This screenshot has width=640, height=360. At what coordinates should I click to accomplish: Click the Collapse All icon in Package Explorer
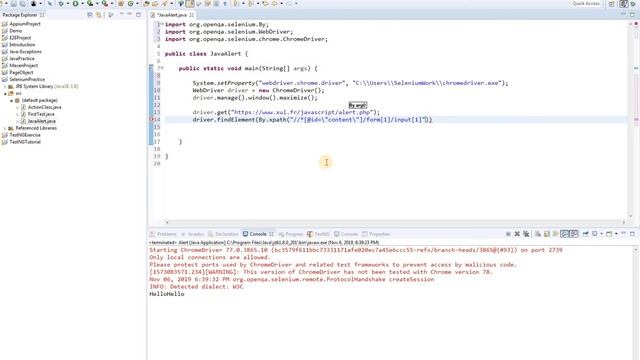click(90, 15)
